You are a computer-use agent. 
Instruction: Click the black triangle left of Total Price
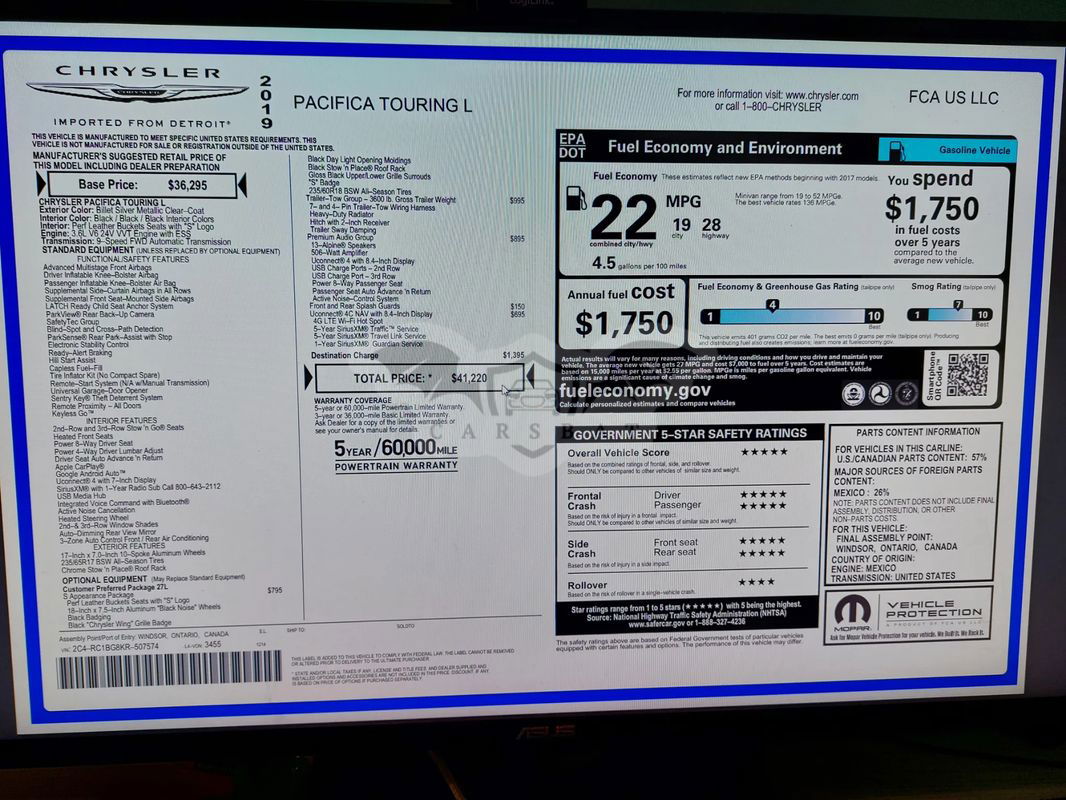(x=308, y=378)
